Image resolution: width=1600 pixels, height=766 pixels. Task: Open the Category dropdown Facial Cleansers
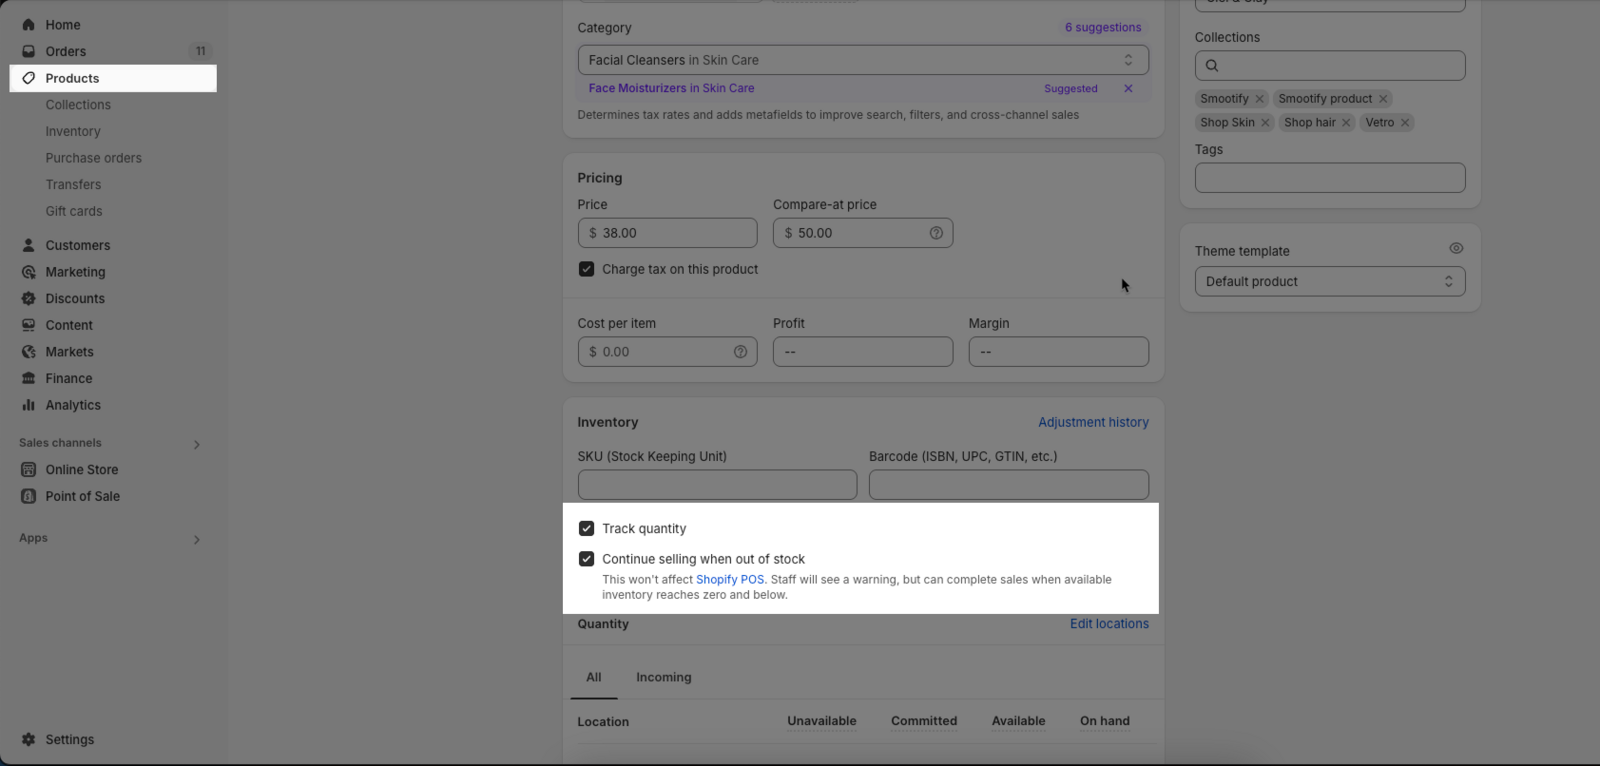pos(862,60)
